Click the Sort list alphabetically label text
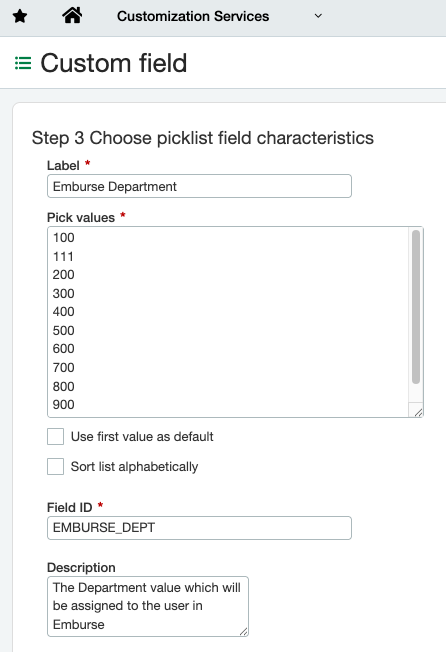446x652 pixels. [134, 467]
